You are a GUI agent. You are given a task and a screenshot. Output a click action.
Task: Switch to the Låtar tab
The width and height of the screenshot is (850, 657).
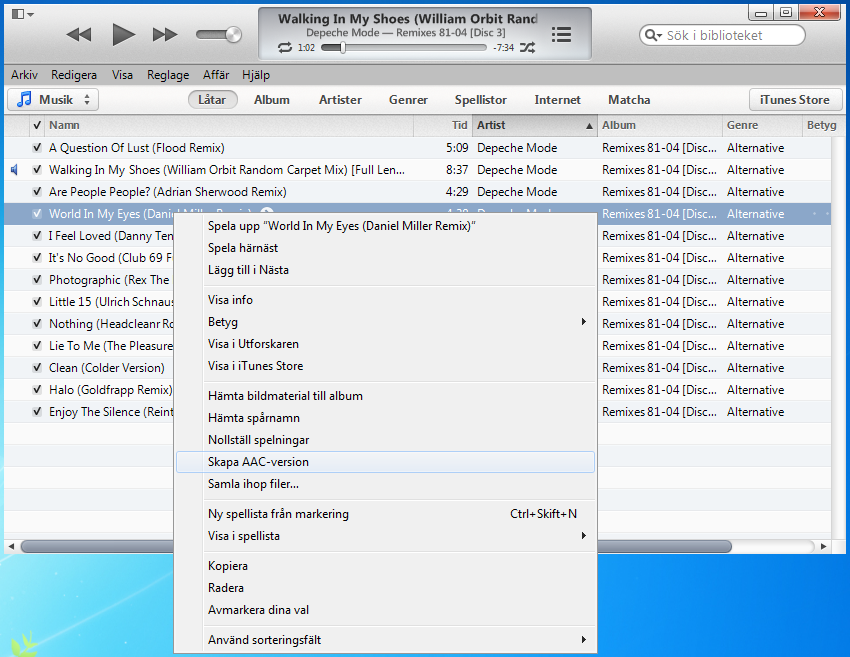212,100
